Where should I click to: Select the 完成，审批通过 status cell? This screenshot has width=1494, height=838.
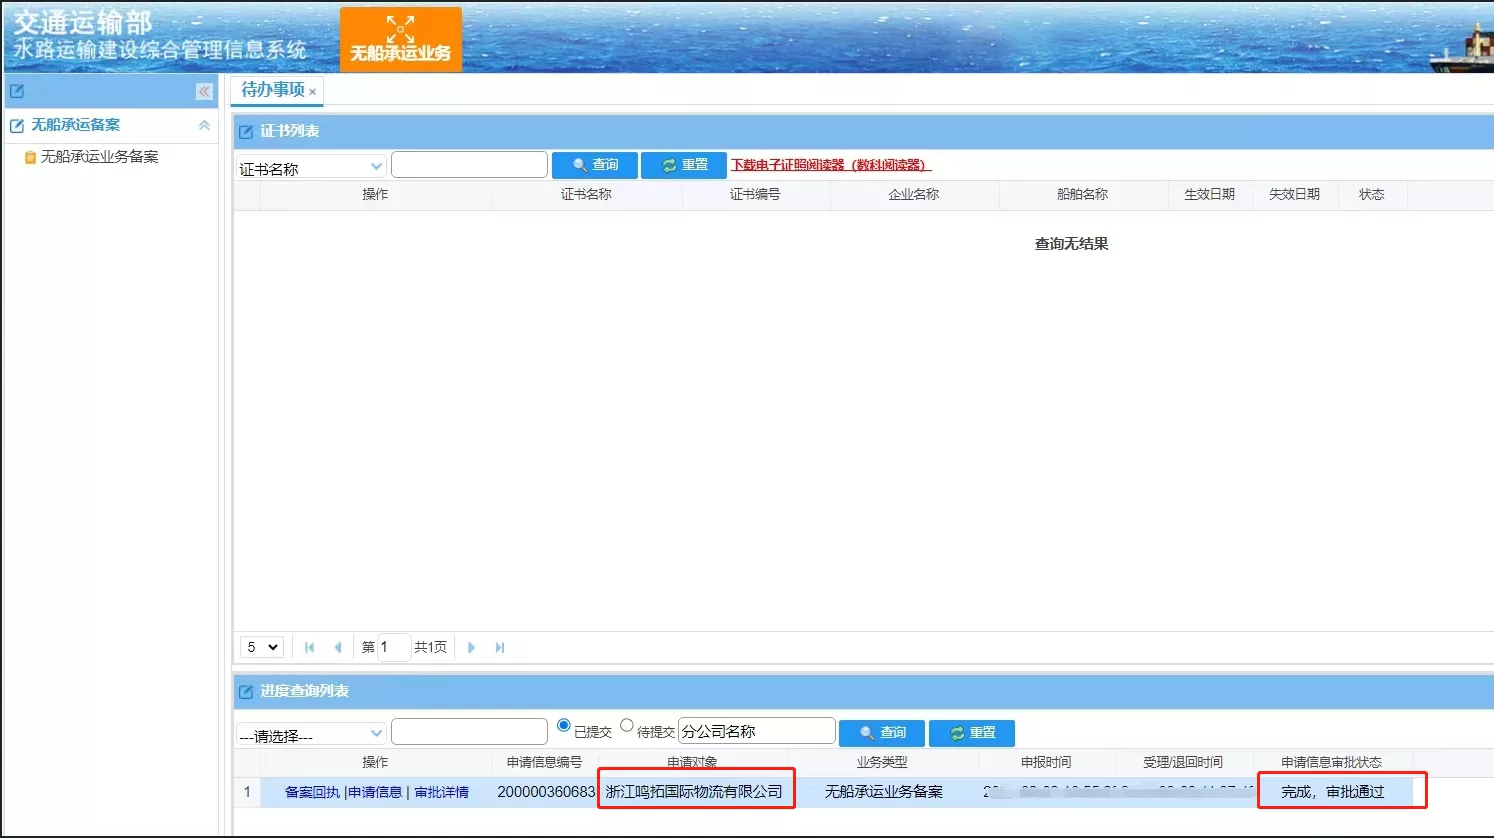1333,792
